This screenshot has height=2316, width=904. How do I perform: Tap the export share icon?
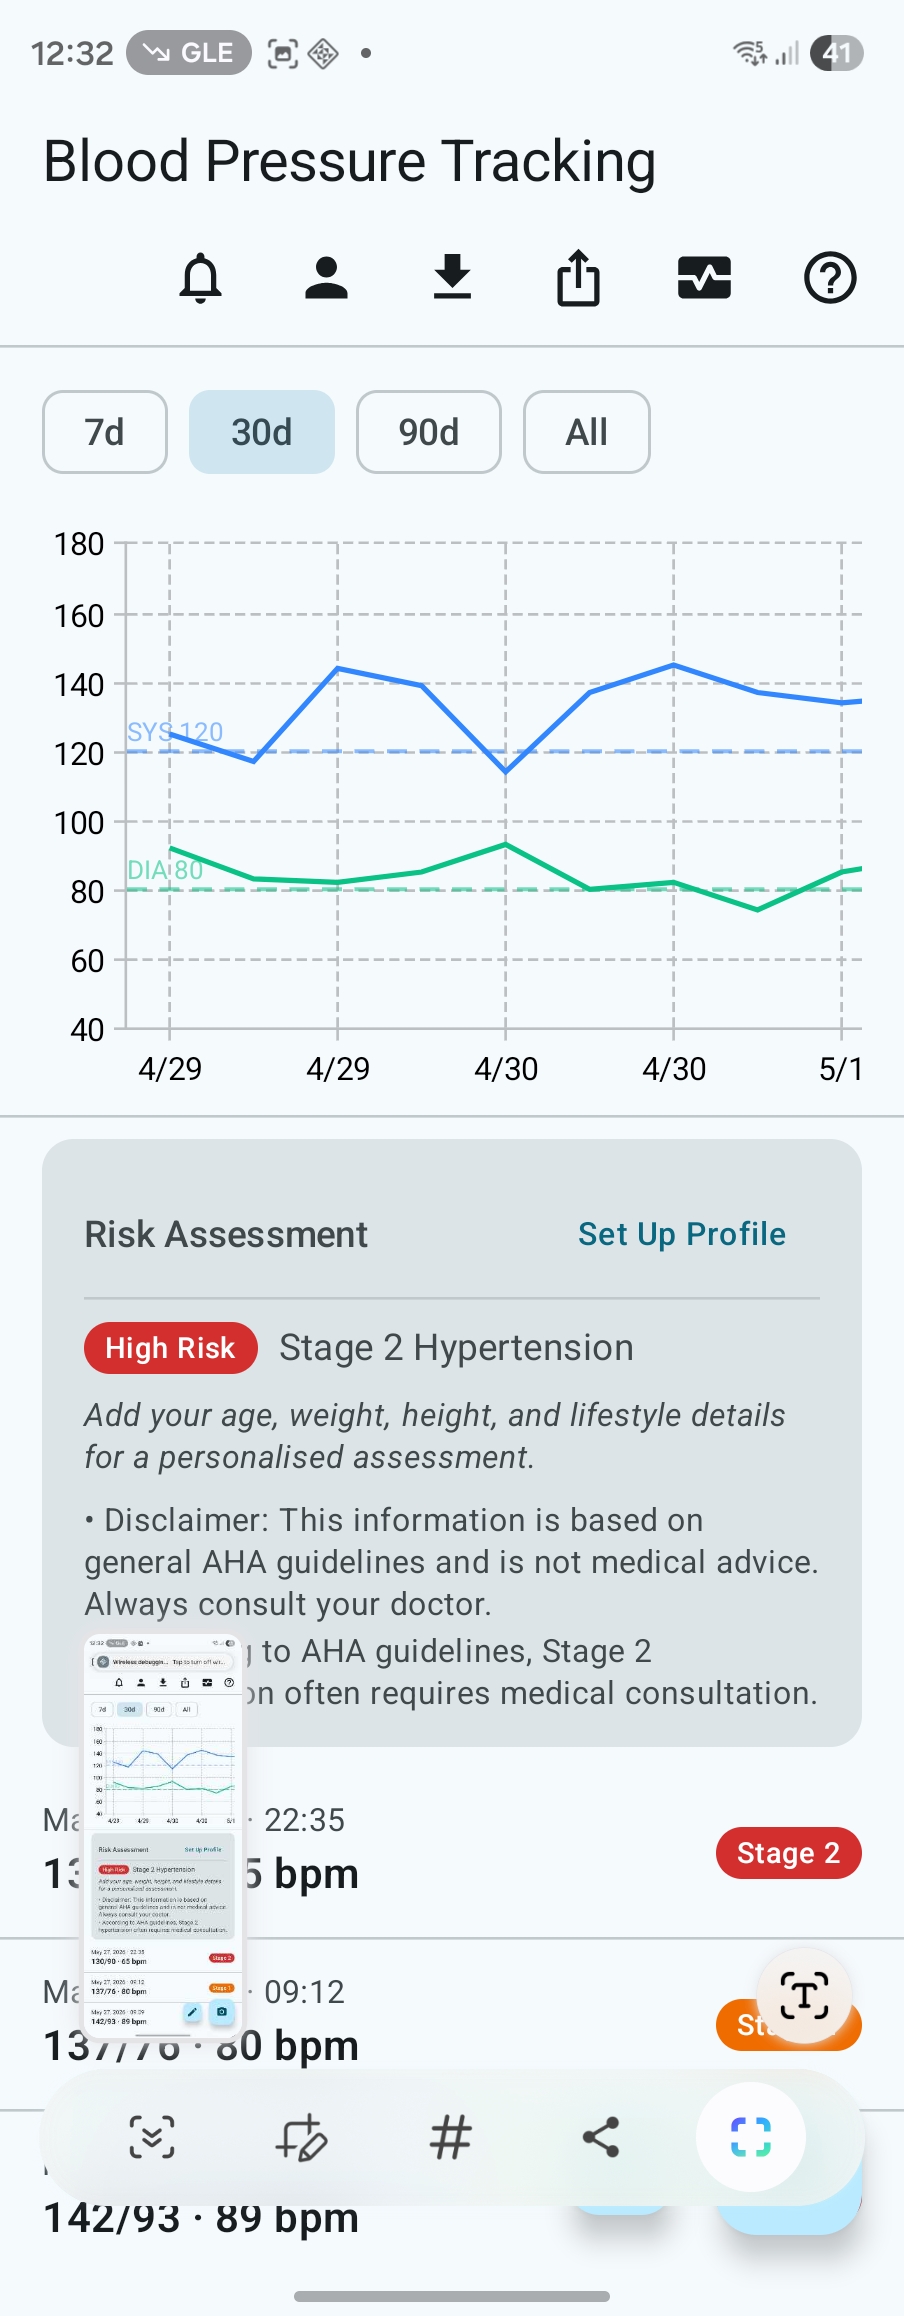click(578, 277)
